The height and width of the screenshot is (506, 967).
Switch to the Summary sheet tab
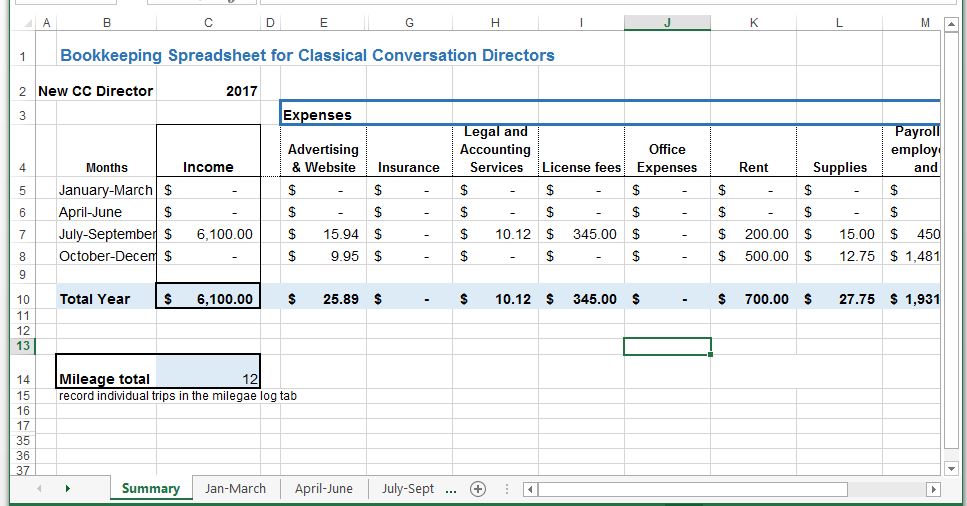point(151,489)
